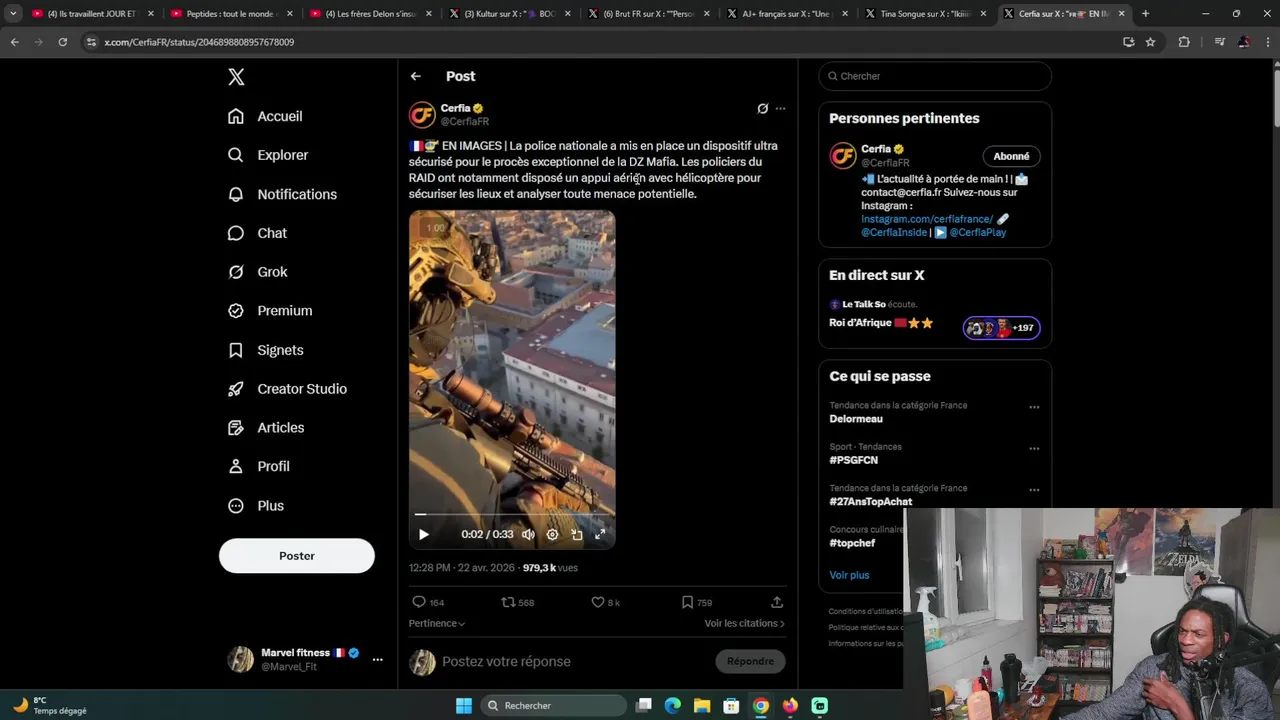Open the post's three-dot options
The width and height of the screenshot is (1280, 720).
coord(781,108)
